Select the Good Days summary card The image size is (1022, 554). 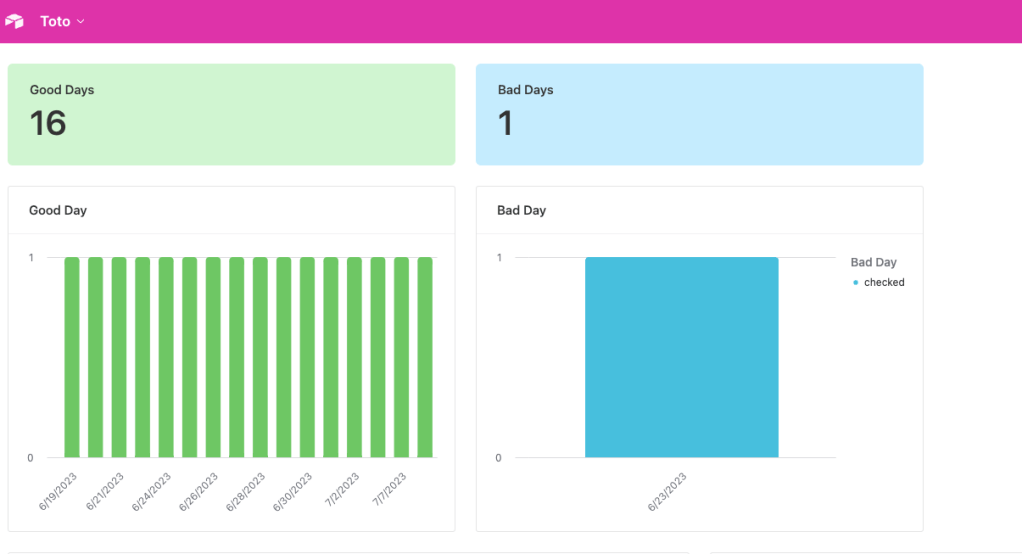[231, 114]
